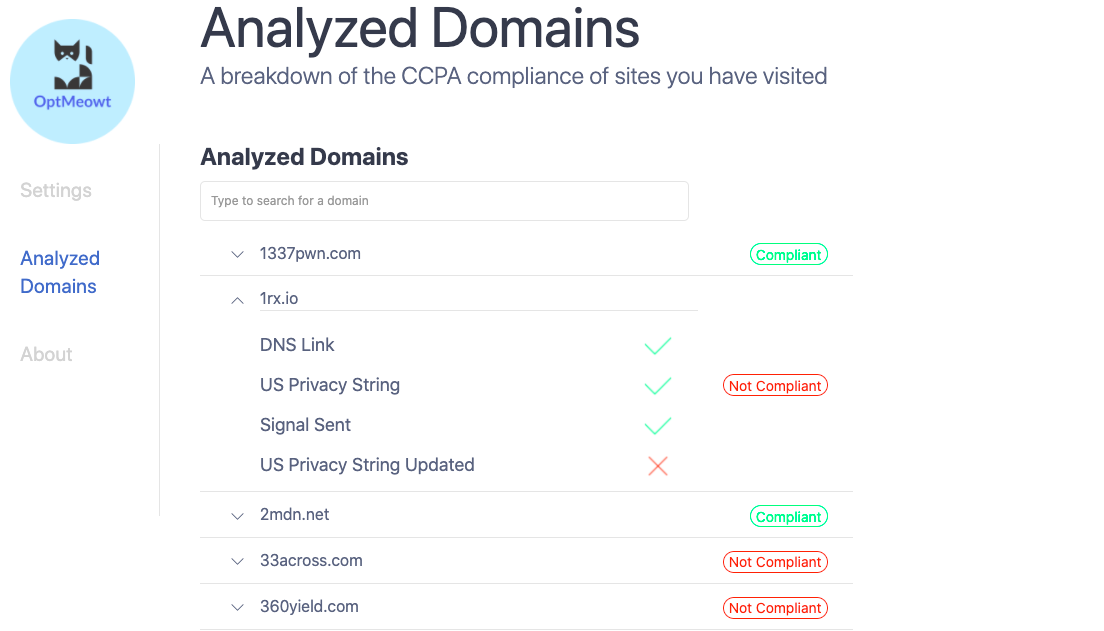
Task: Expand the 360yield.com compliance details
Action: [237, 608]
